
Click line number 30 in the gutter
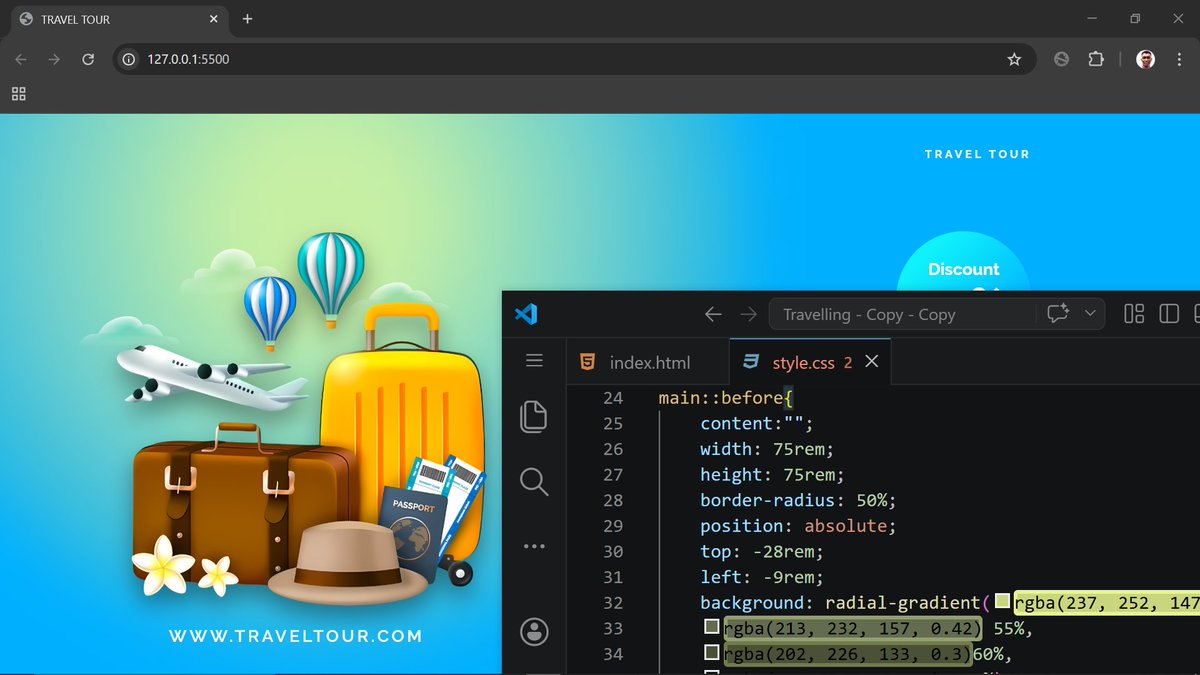coord(612,552)
